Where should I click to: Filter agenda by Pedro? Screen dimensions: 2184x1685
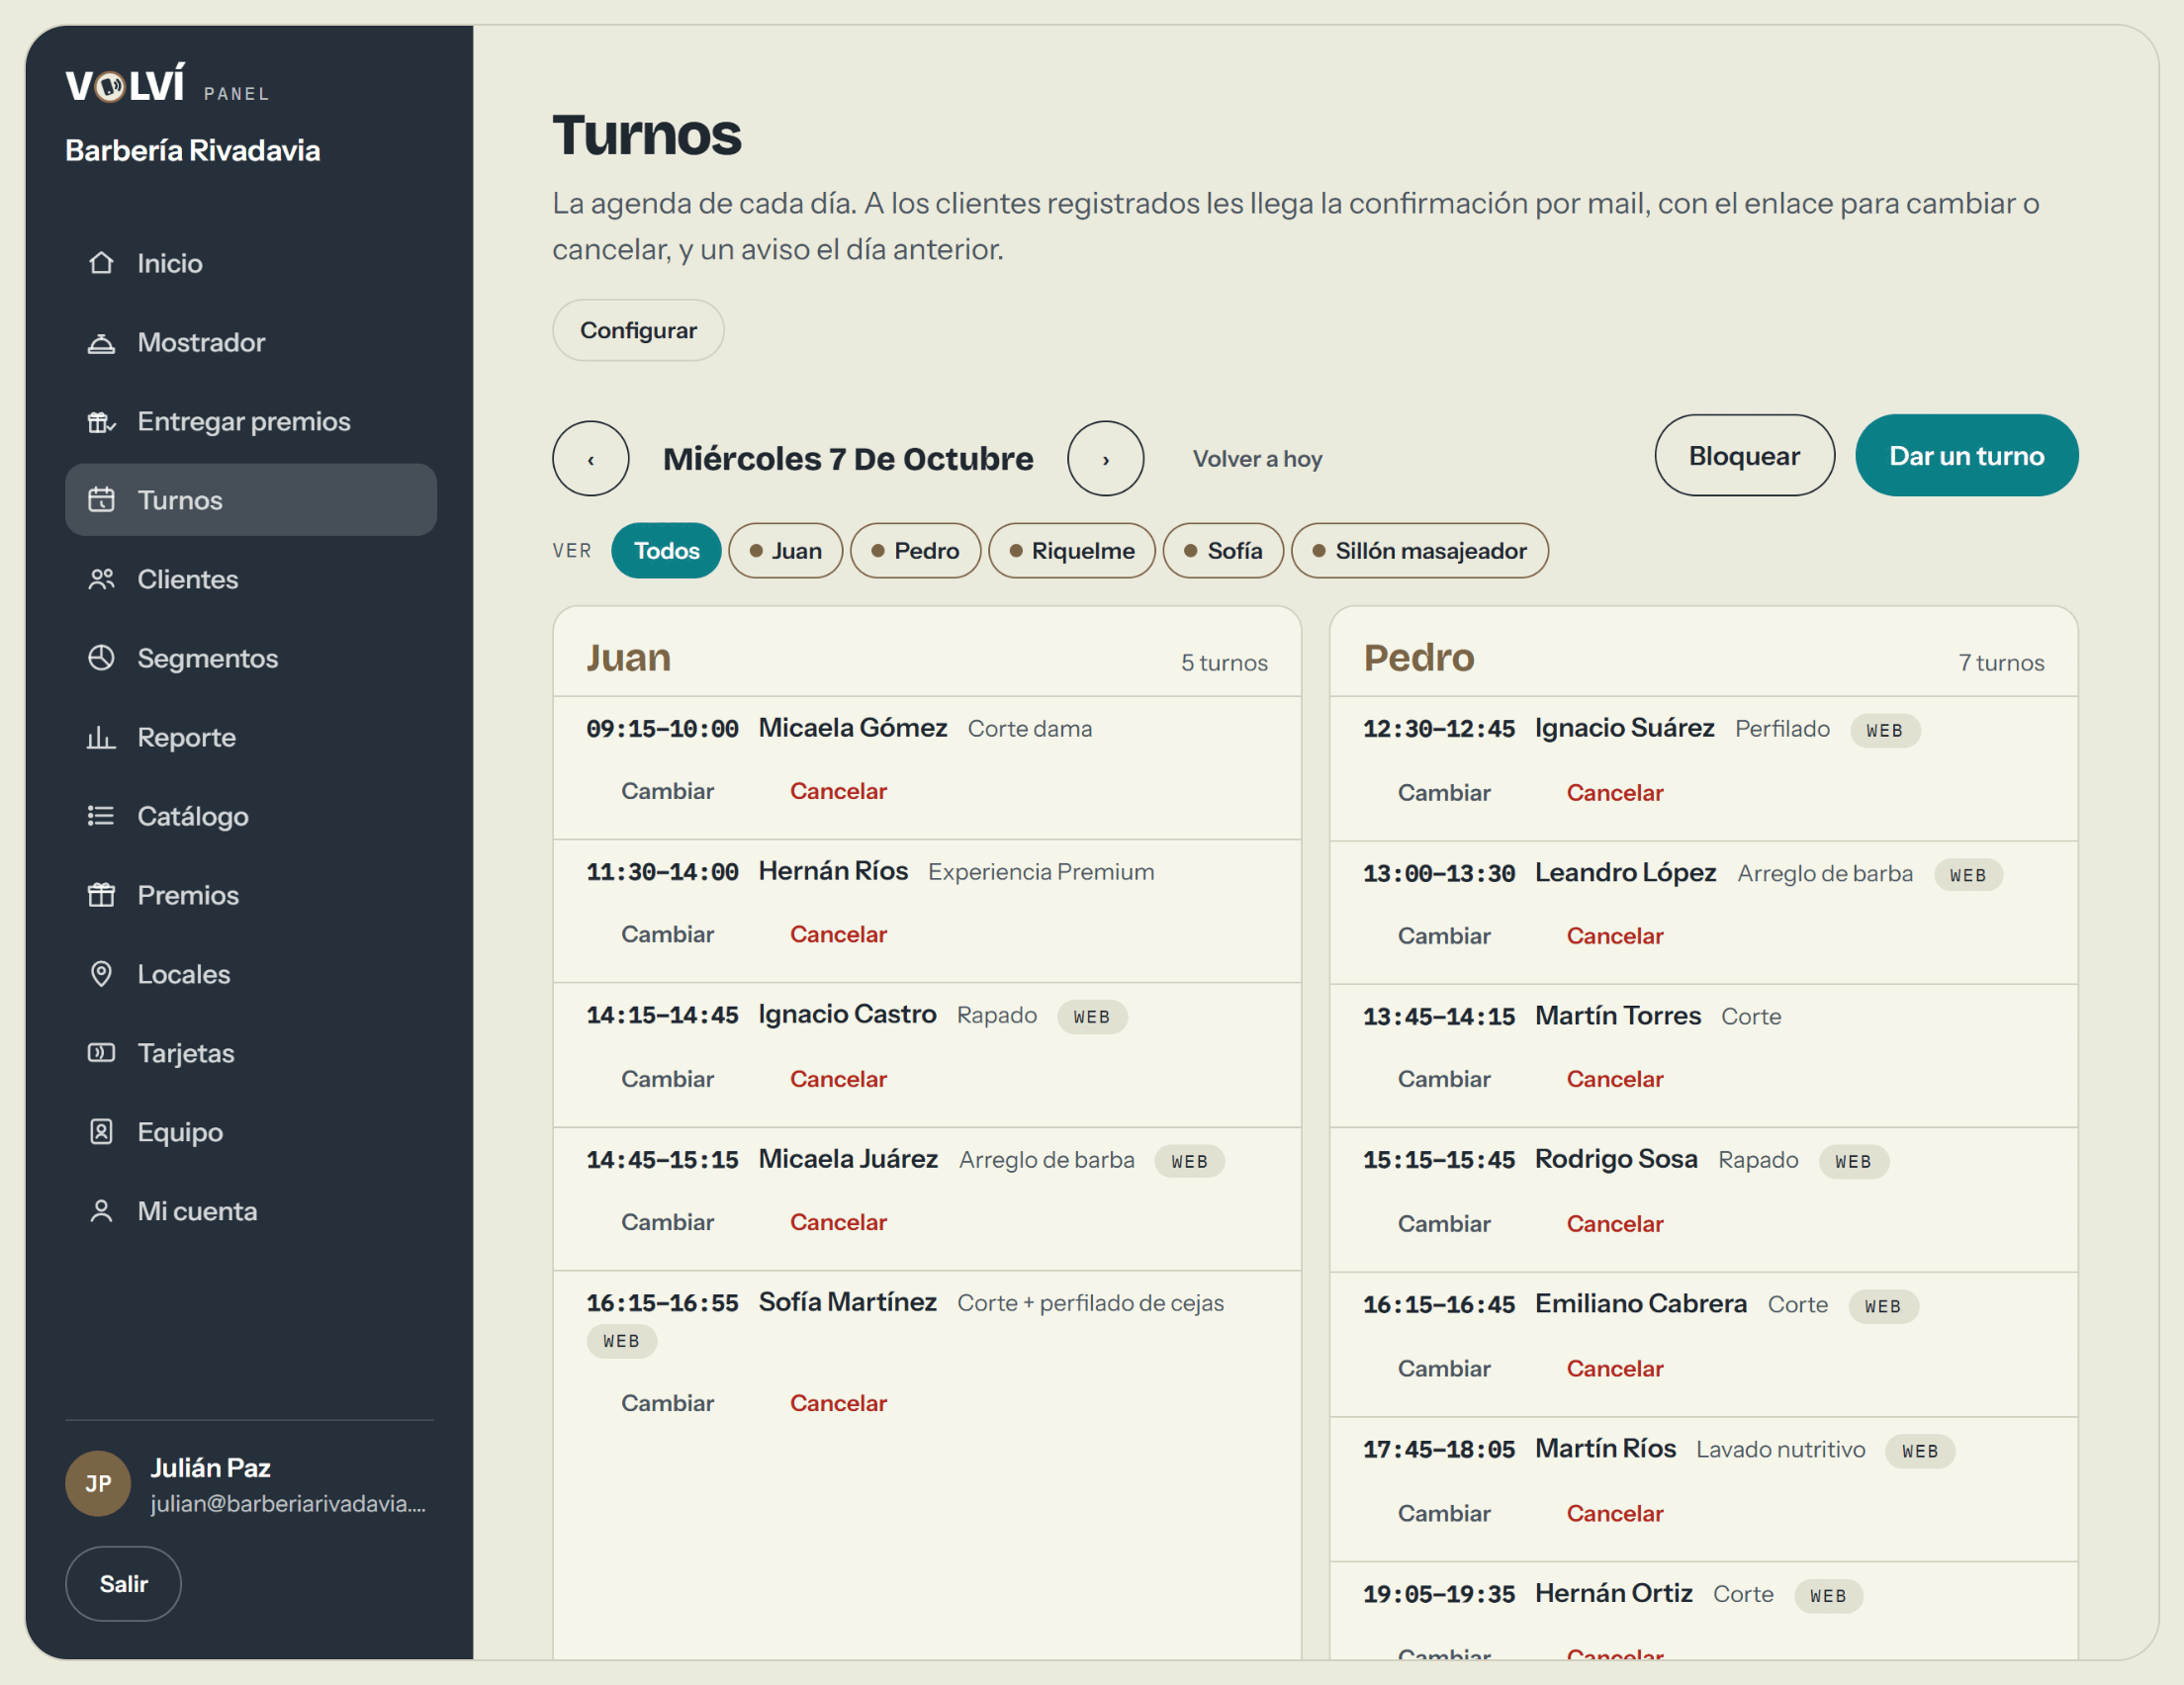[916, 551]
